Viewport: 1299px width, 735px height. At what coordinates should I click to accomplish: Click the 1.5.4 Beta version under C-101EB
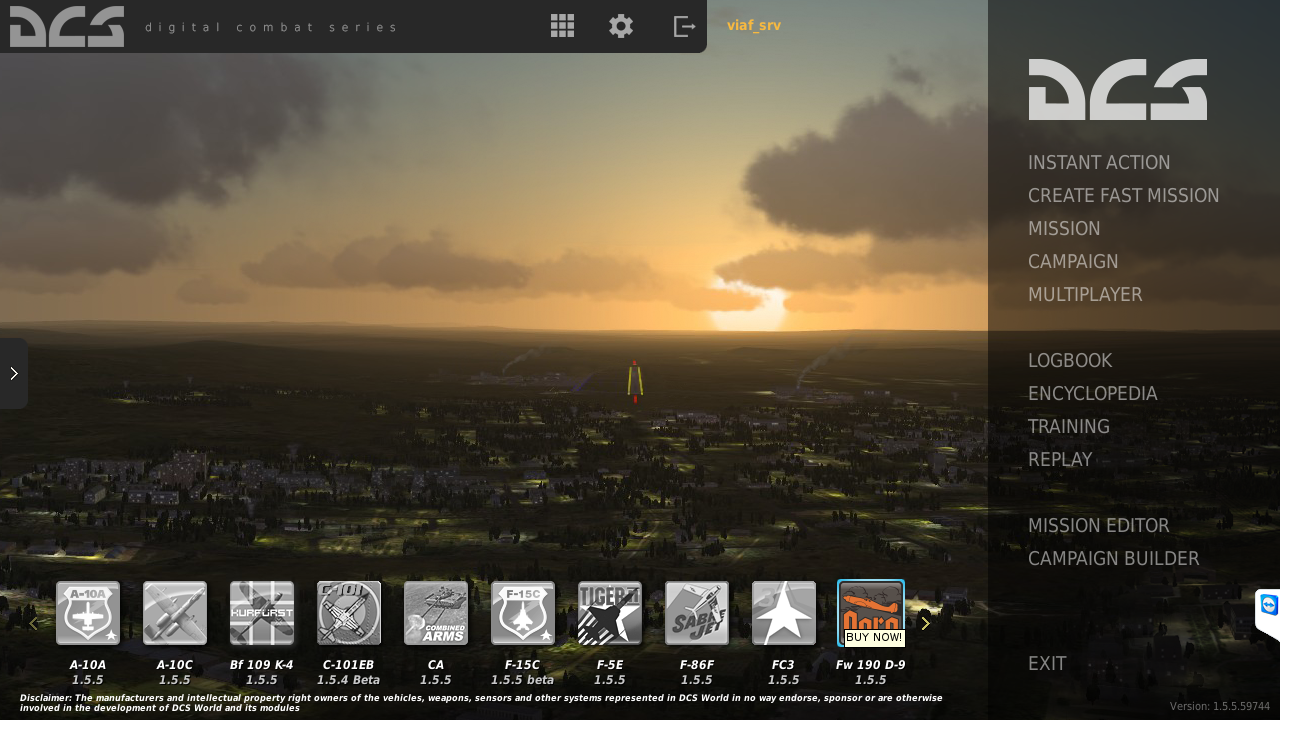349,680
